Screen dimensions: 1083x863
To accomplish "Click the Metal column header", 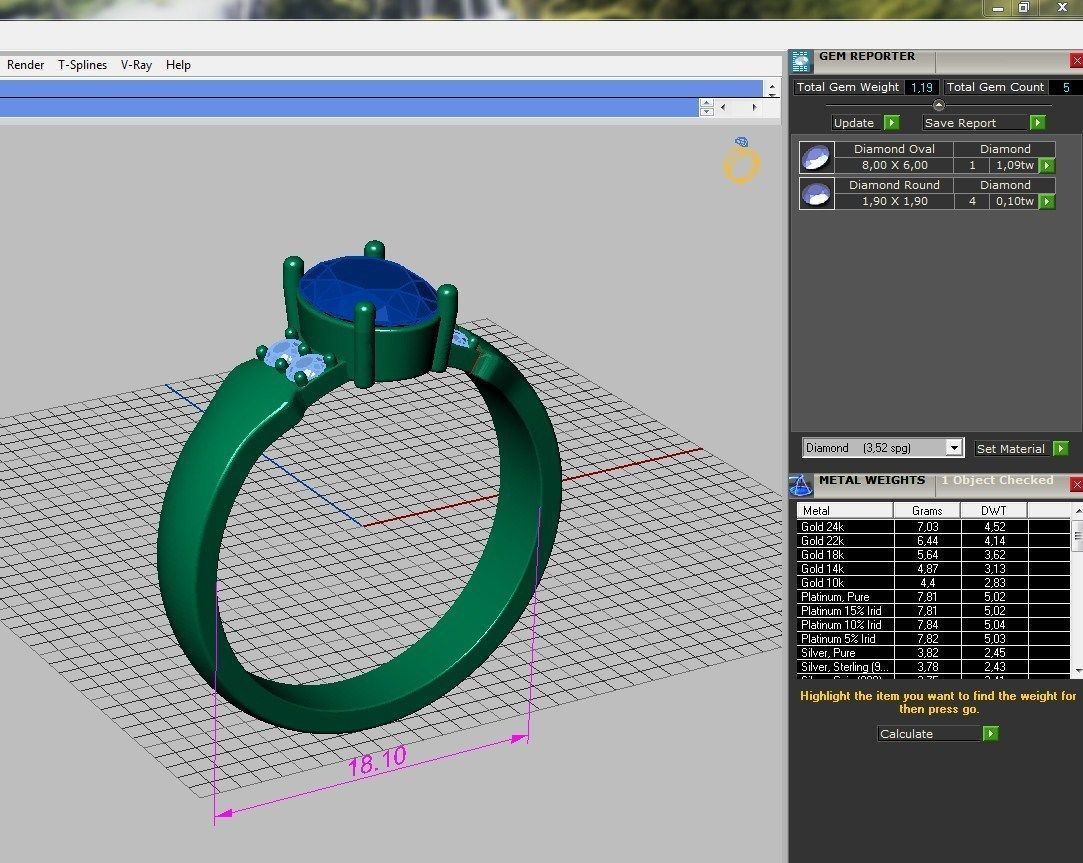I will coord(845,511).
